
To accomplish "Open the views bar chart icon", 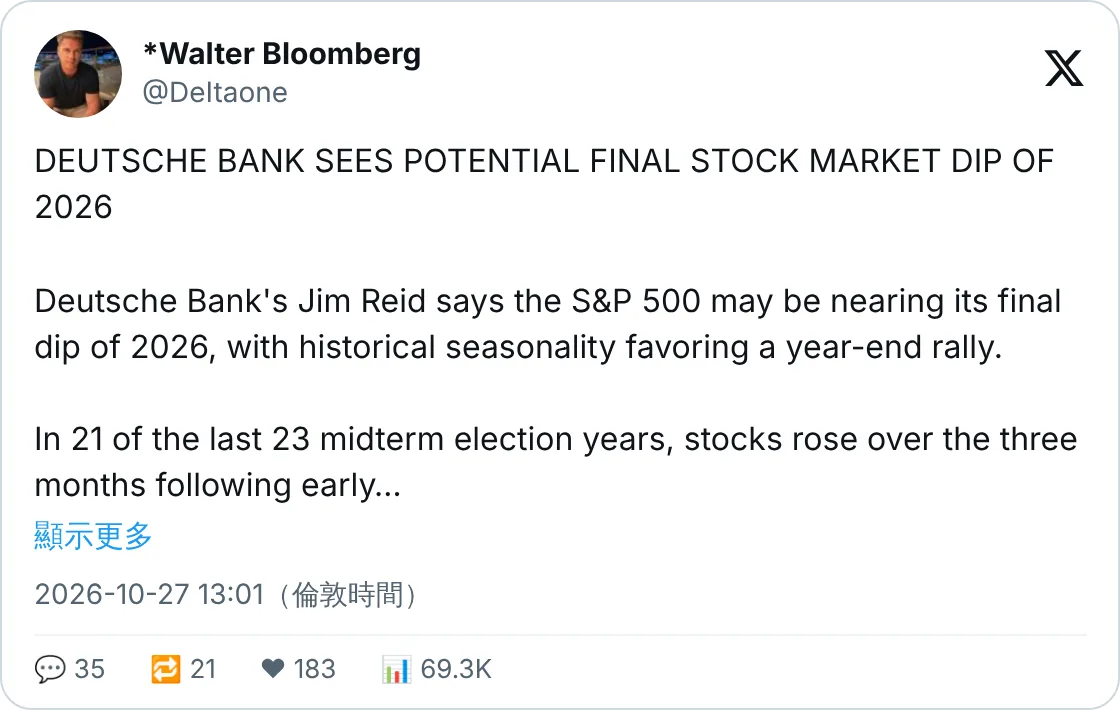I will [396, 669].
